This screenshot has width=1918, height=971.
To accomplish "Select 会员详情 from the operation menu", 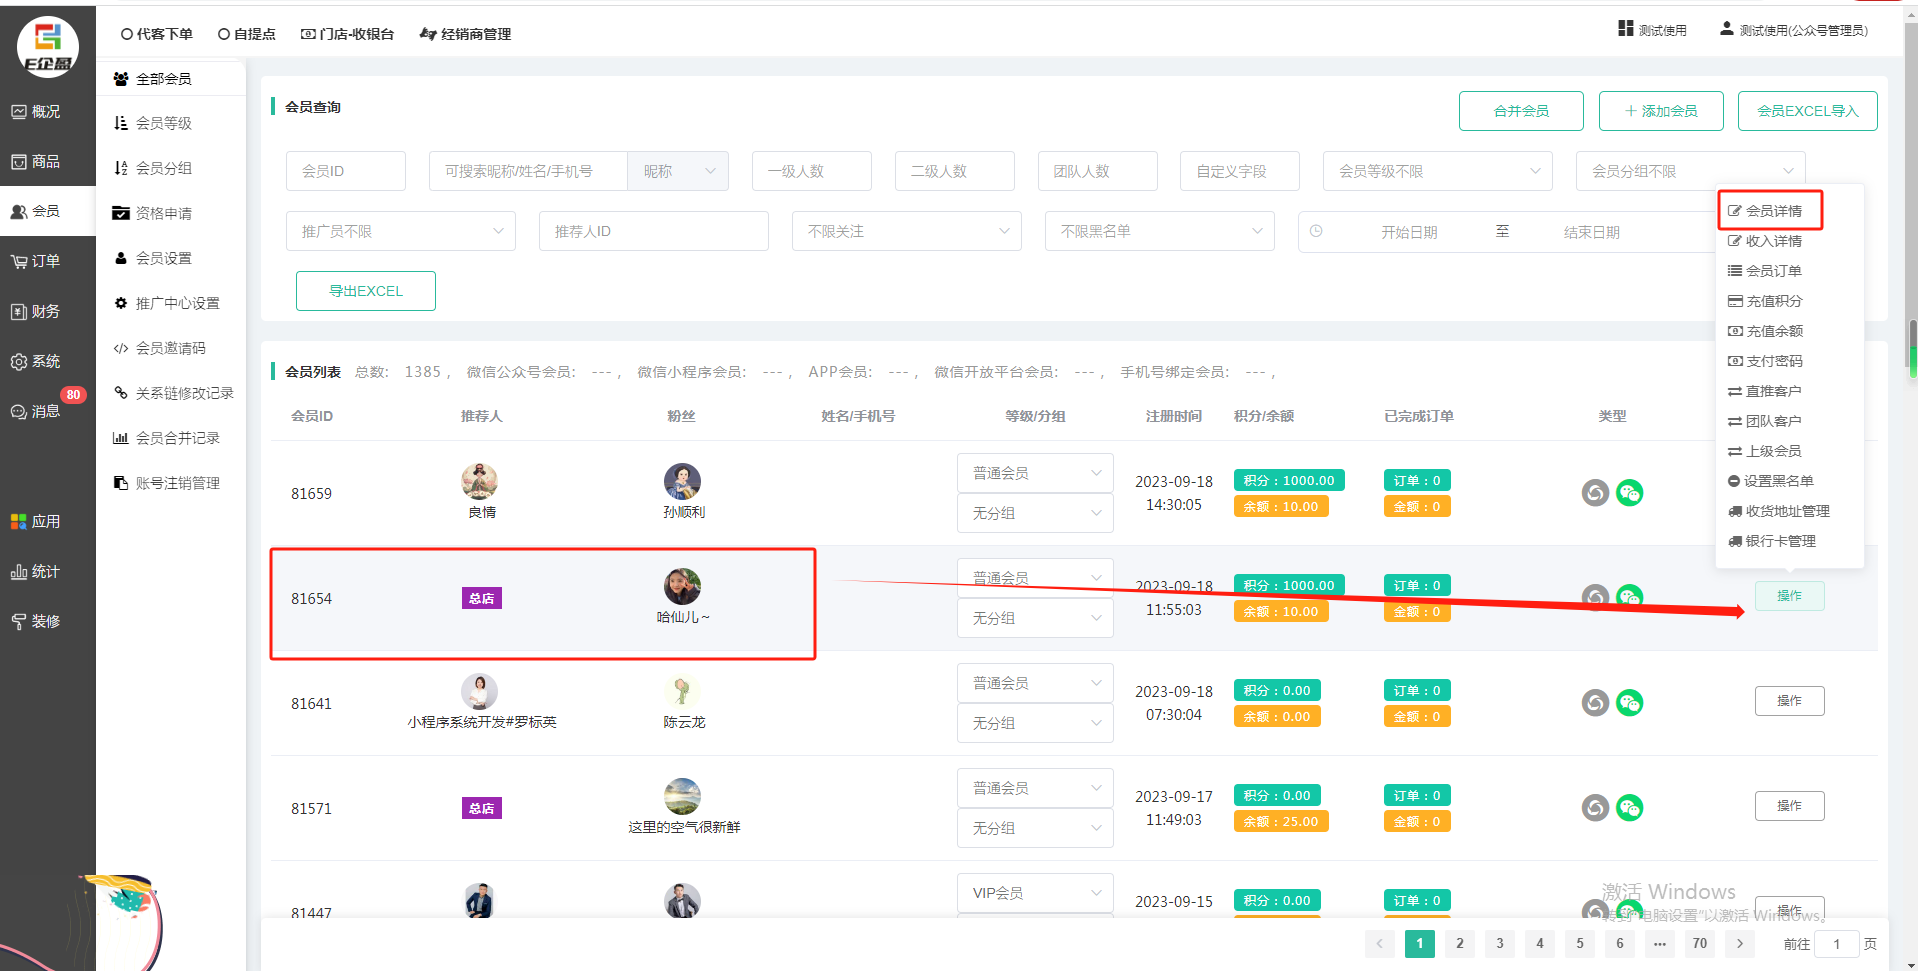I will 1772,211.
